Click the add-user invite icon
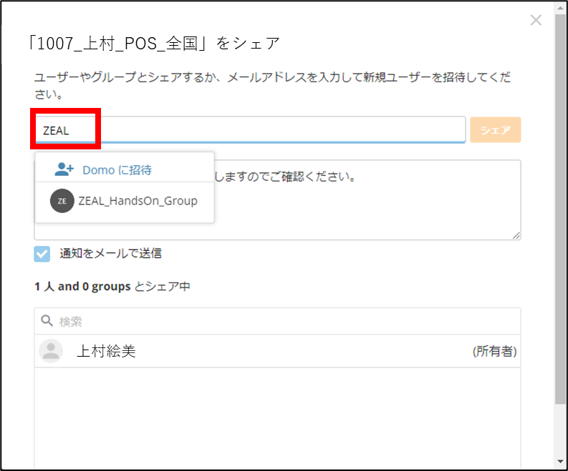568x471 pixels. 64,169
